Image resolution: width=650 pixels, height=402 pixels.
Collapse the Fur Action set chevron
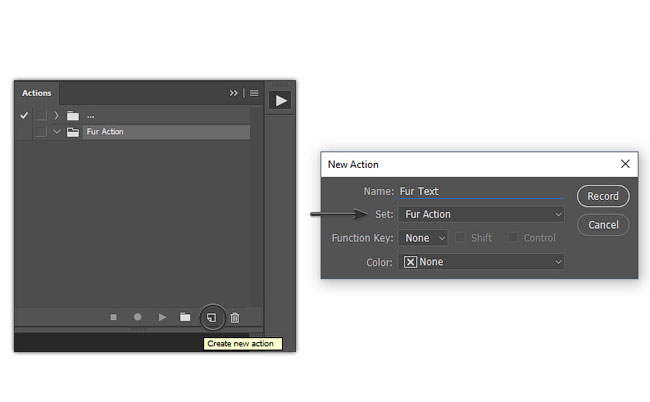(57, 132)
